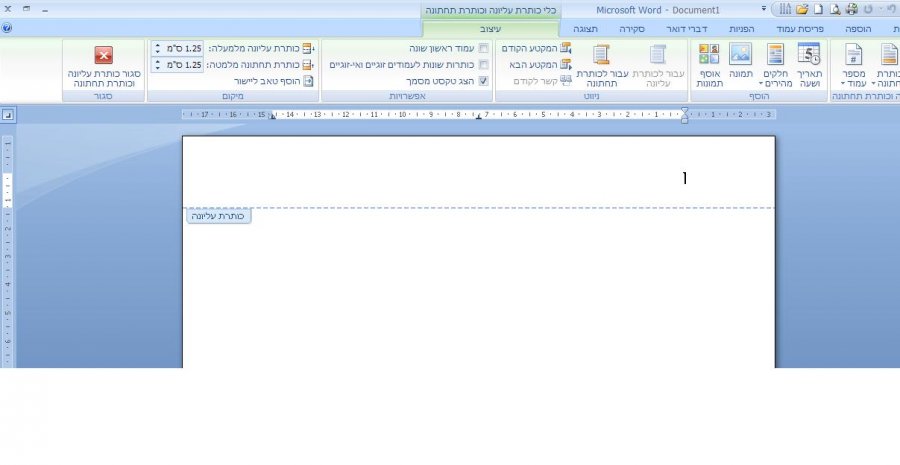Click Quick Print printer icon

[x=851, y=10]
